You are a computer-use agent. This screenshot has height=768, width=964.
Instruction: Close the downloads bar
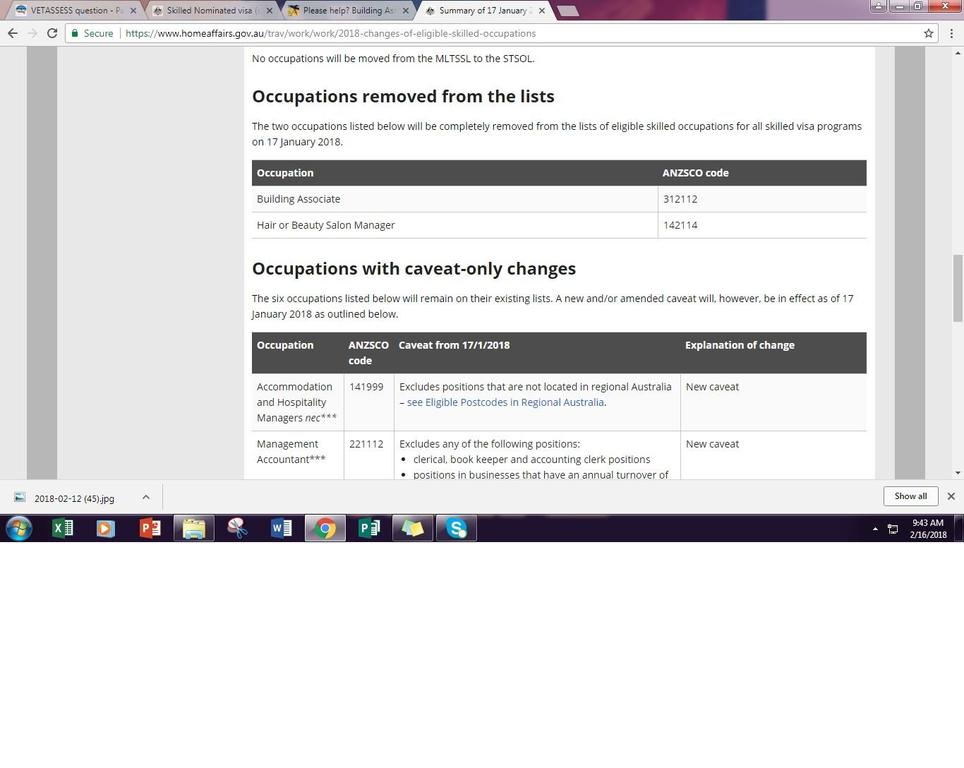pyautogui.click(x=951, y=496)
